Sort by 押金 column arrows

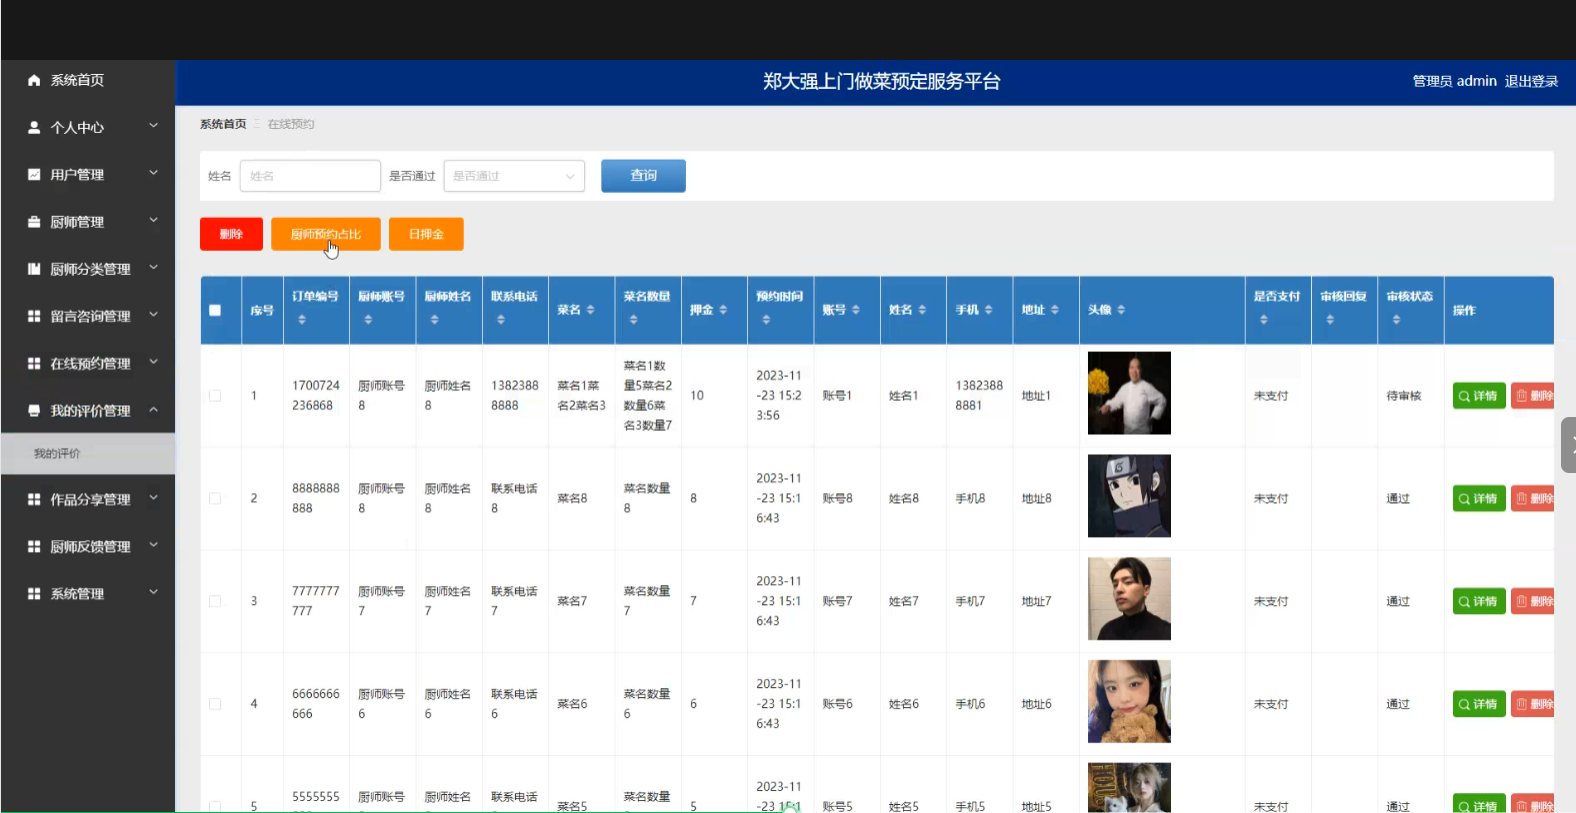723,310
